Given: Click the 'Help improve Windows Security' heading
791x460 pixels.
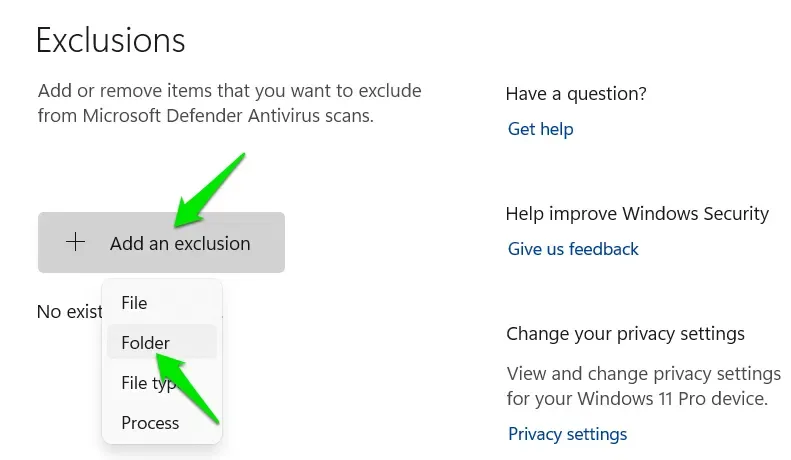Looking at the screenshot, I should [x=637, y=214].
